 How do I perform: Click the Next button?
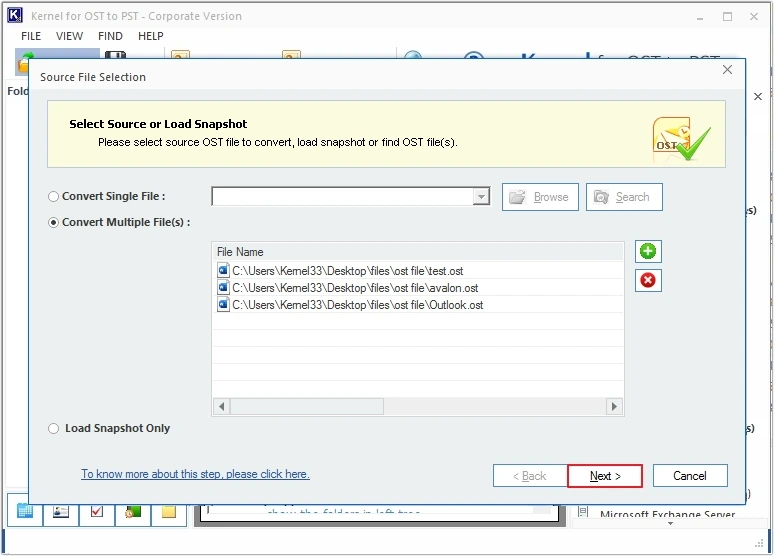(605, 476)
